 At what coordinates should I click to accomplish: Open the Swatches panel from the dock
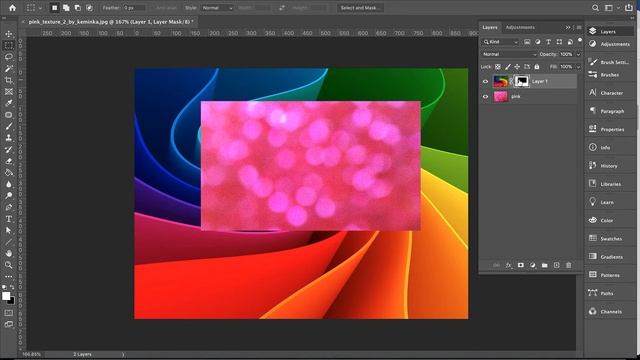(611, 238)
